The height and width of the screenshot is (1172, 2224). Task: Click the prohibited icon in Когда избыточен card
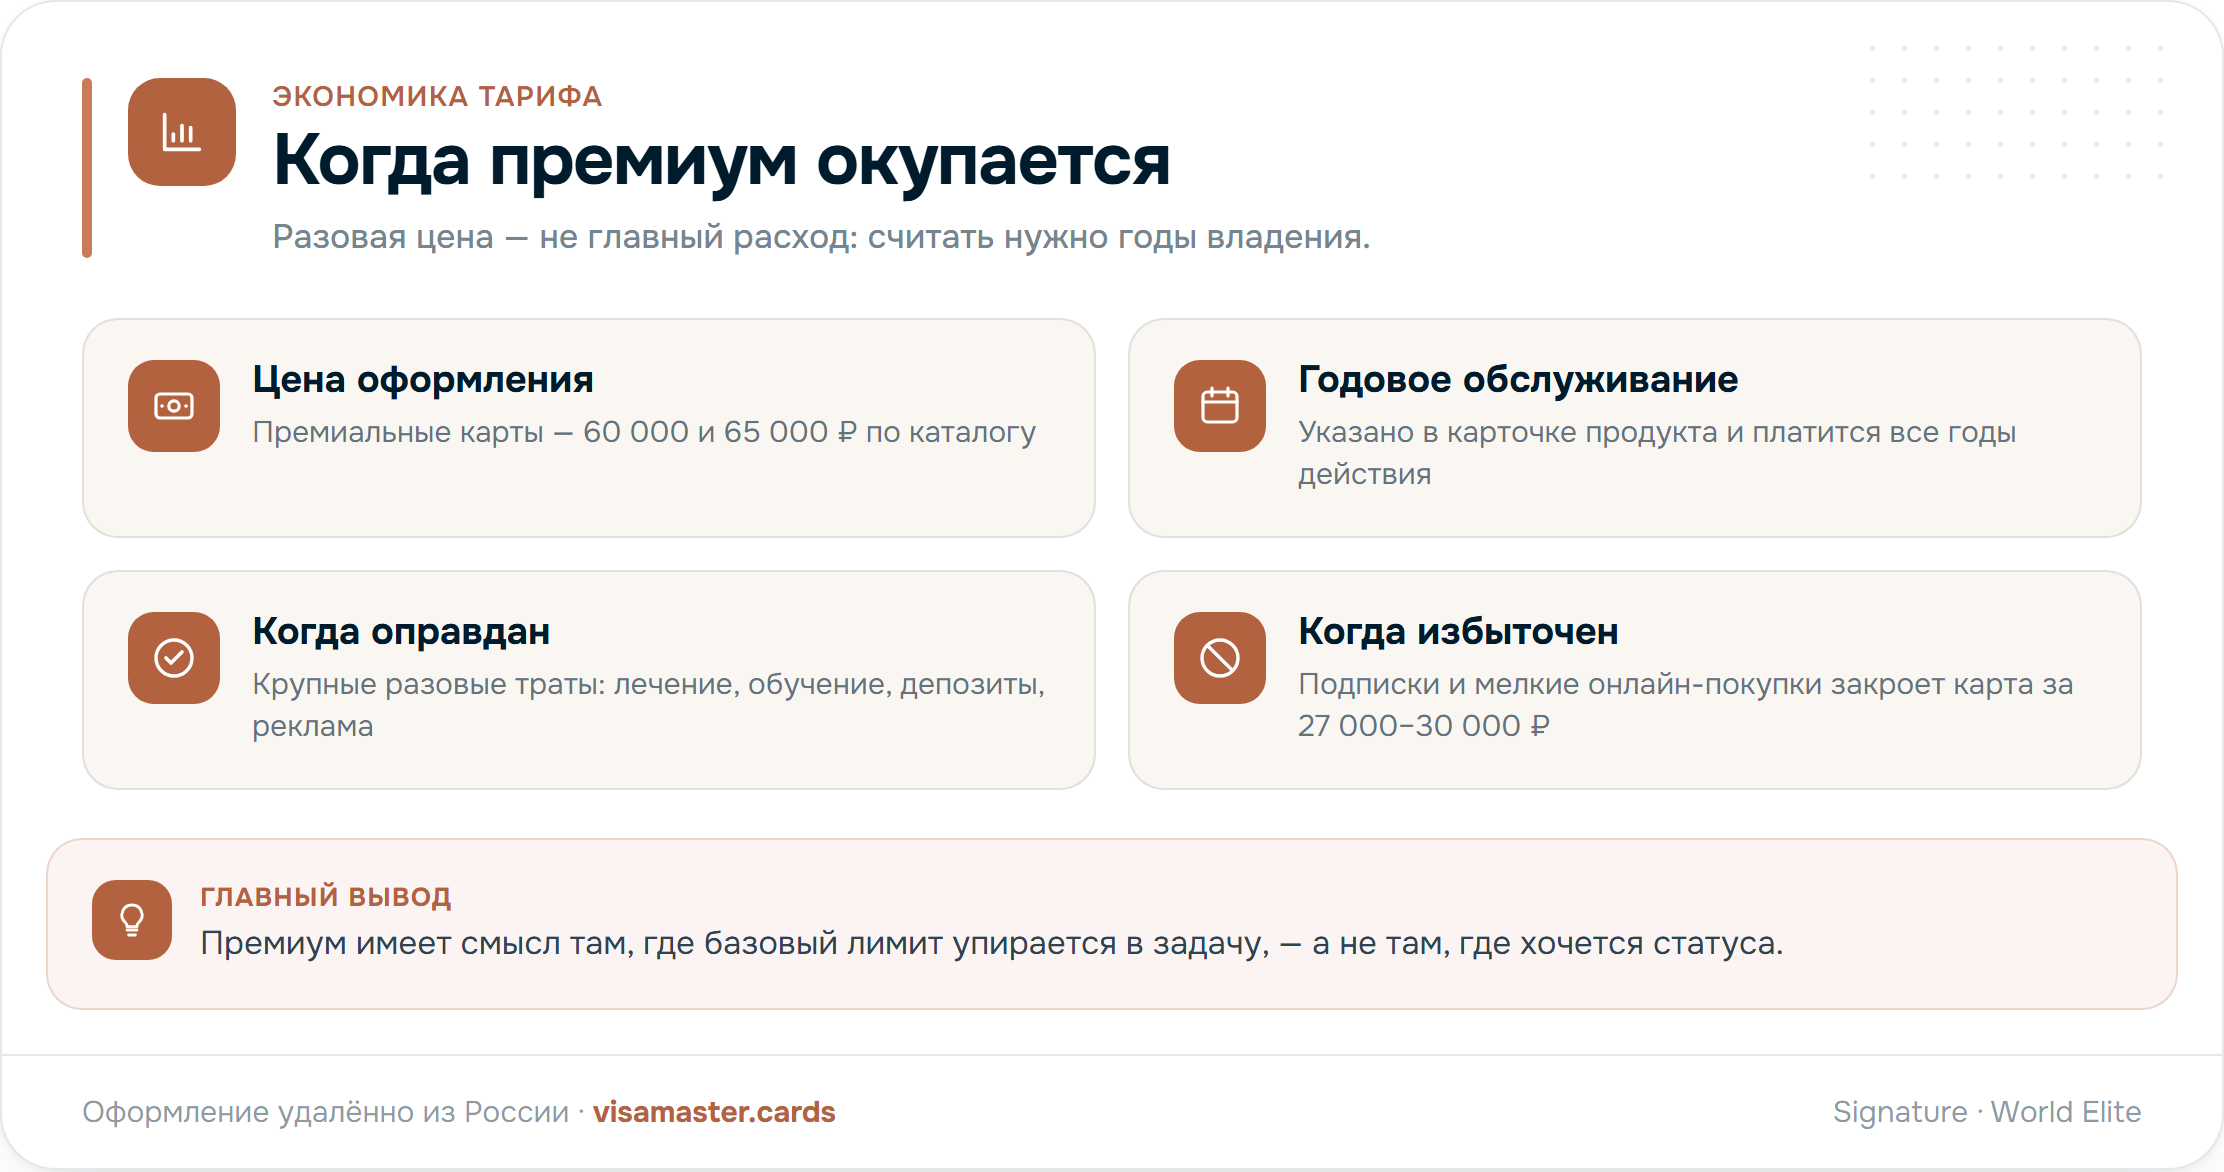[1220, 658]
